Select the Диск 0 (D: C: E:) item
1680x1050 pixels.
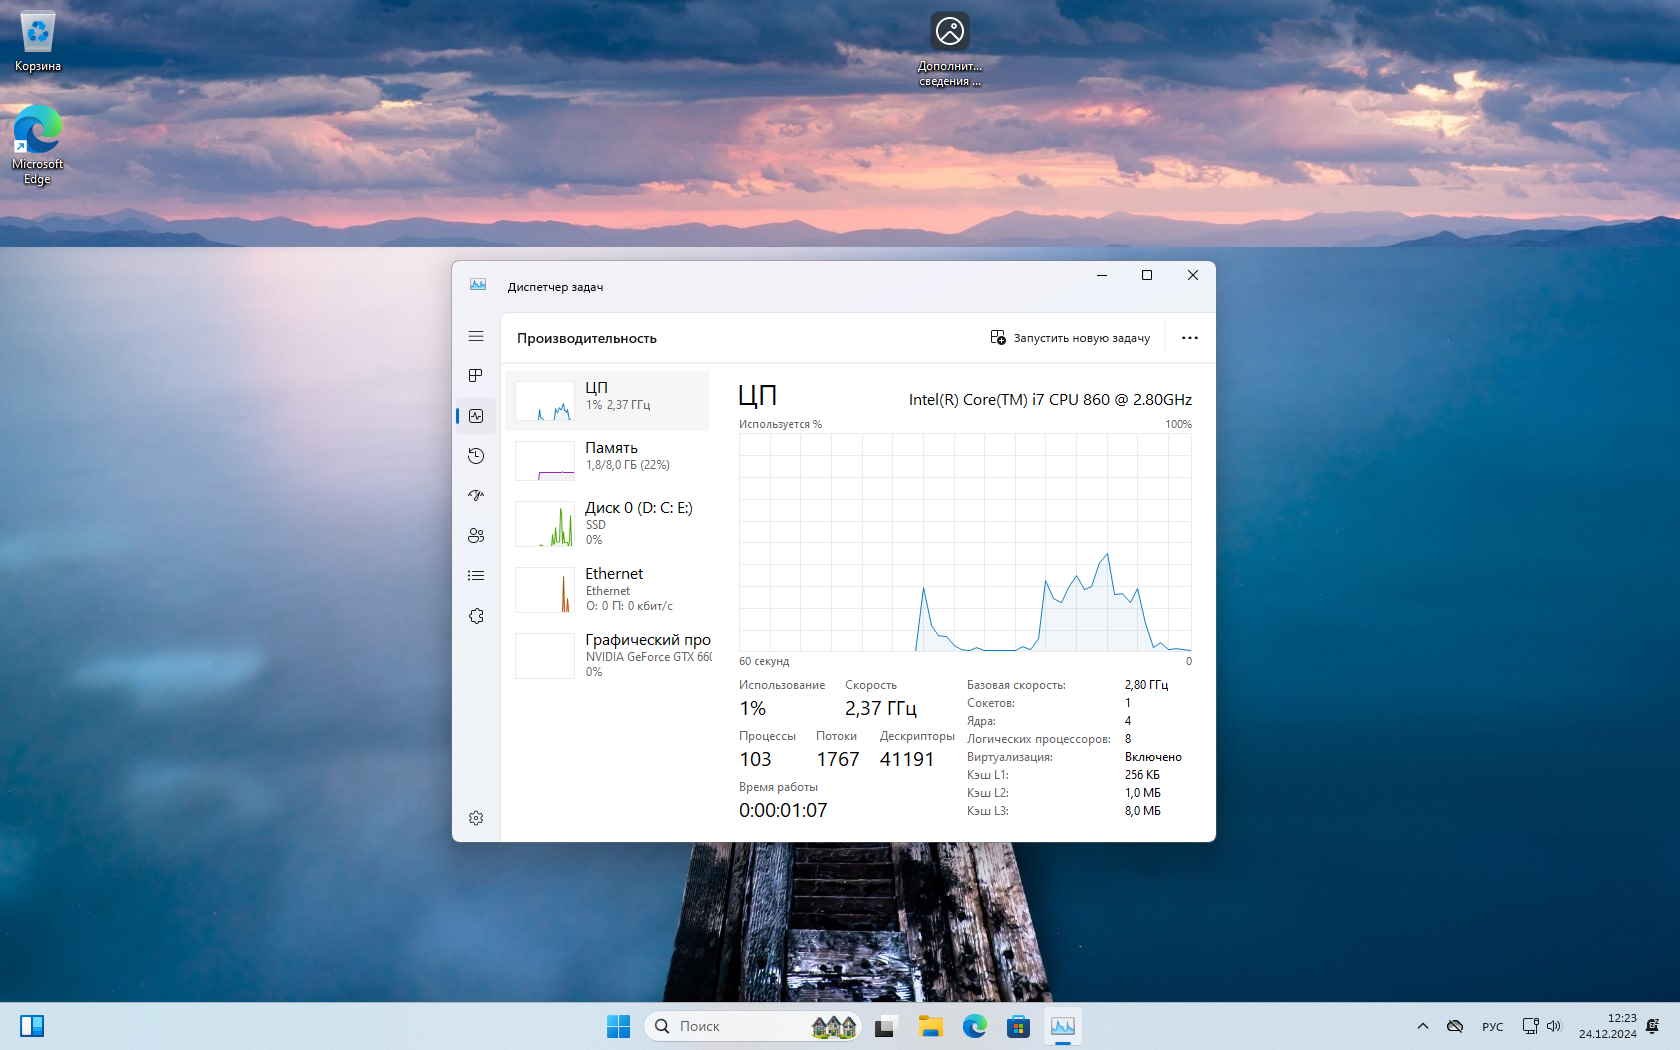coord(608,523)
